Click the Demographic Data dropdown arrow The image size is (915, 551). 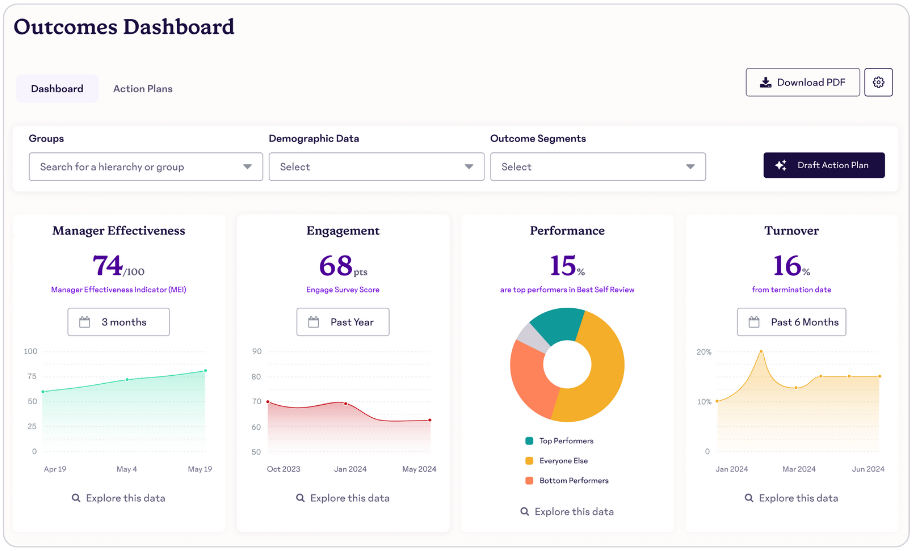(x=469, y=167)
